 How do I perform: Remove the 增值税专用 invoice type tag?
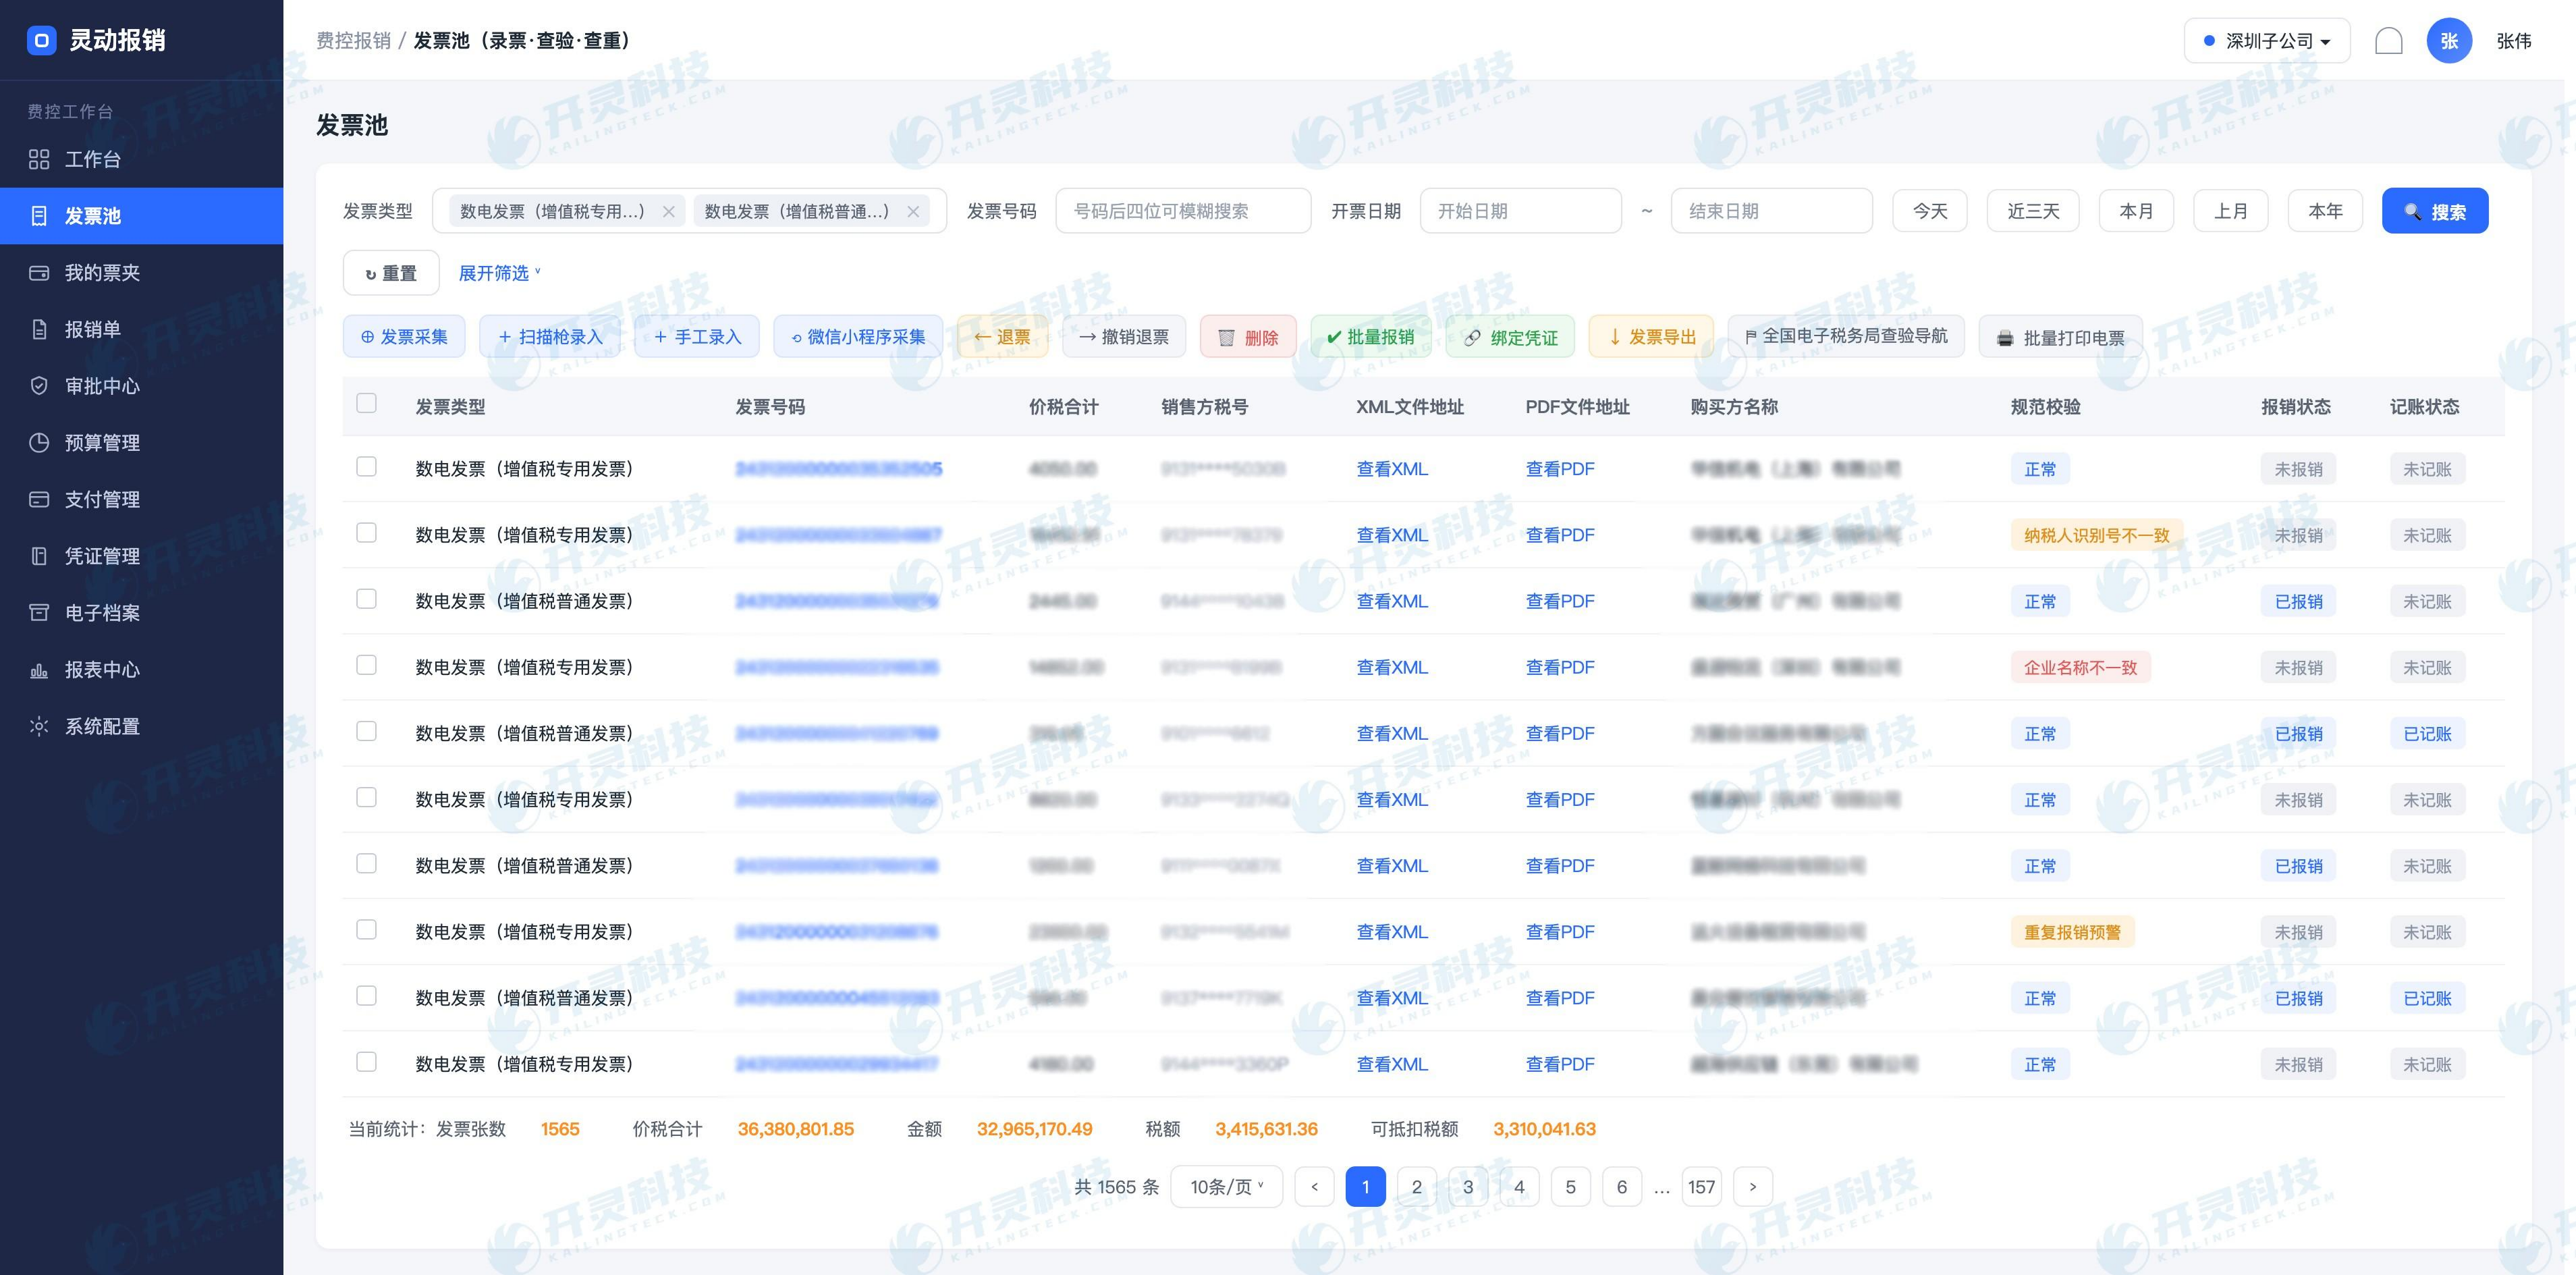coord(669,212)
